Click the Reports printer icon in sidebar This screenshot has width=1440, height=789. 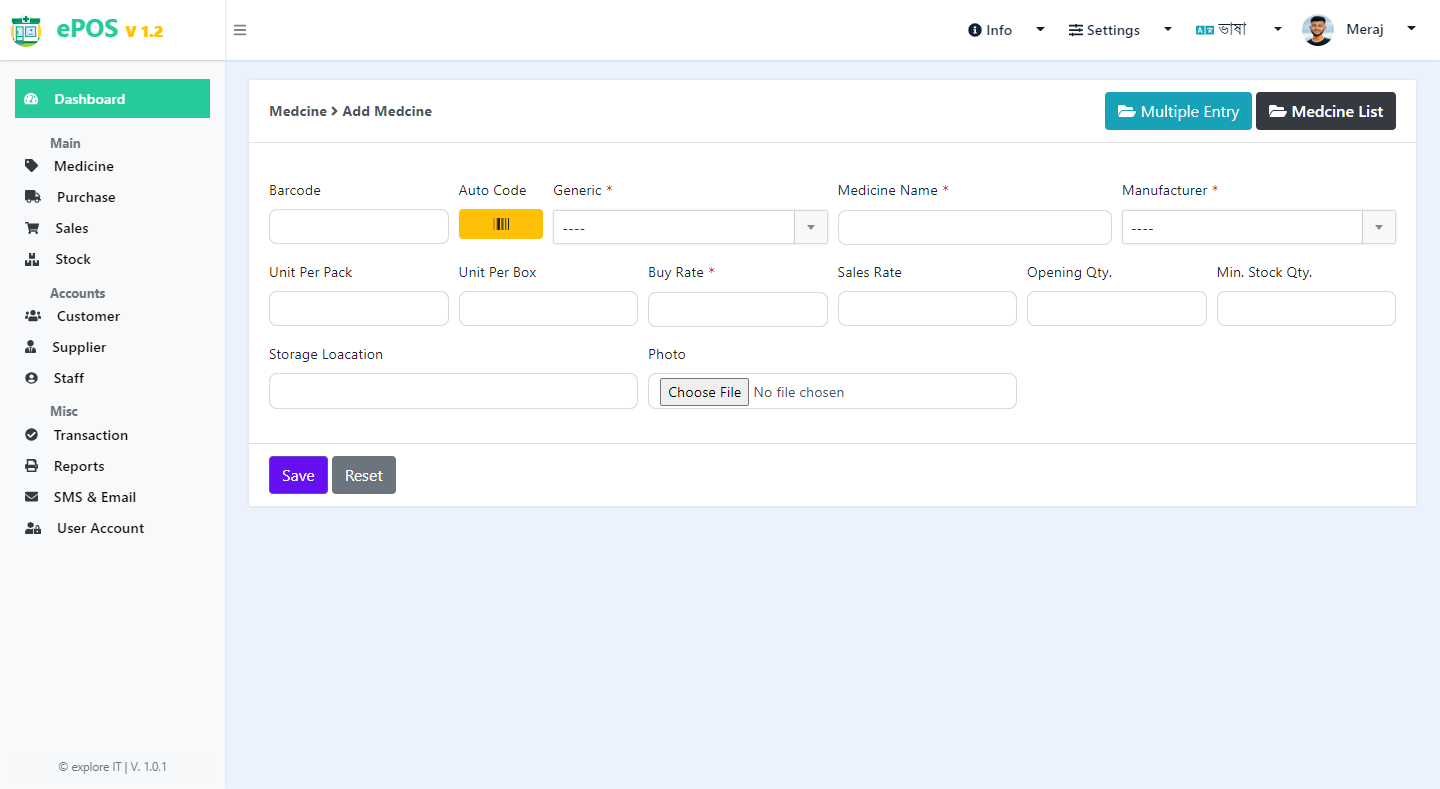pyautogui.click(x=32, y=466)
